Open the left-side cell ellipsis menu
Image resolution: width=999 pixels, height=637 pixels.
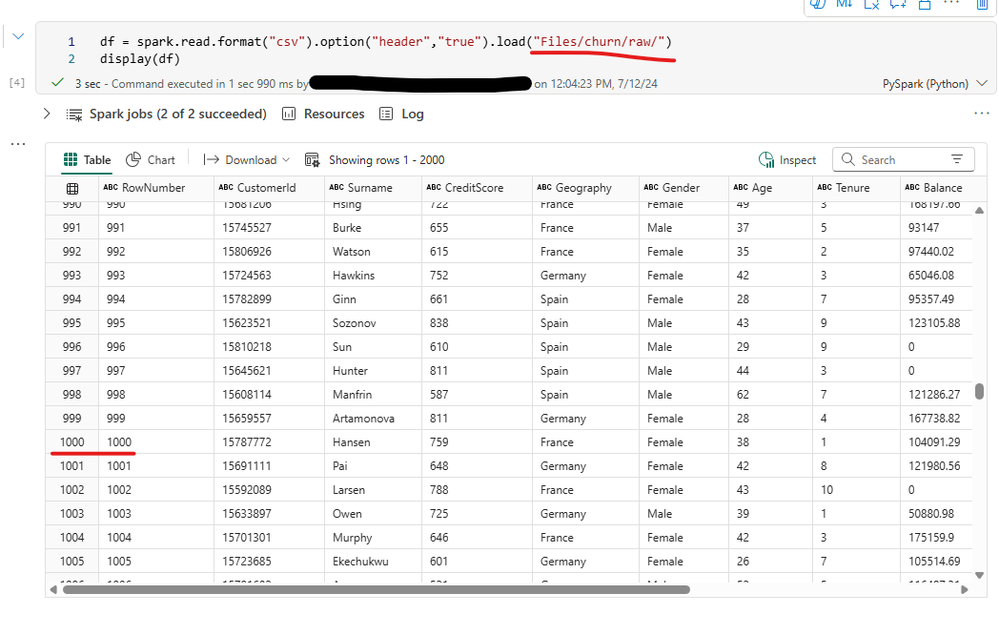[18, 144]
